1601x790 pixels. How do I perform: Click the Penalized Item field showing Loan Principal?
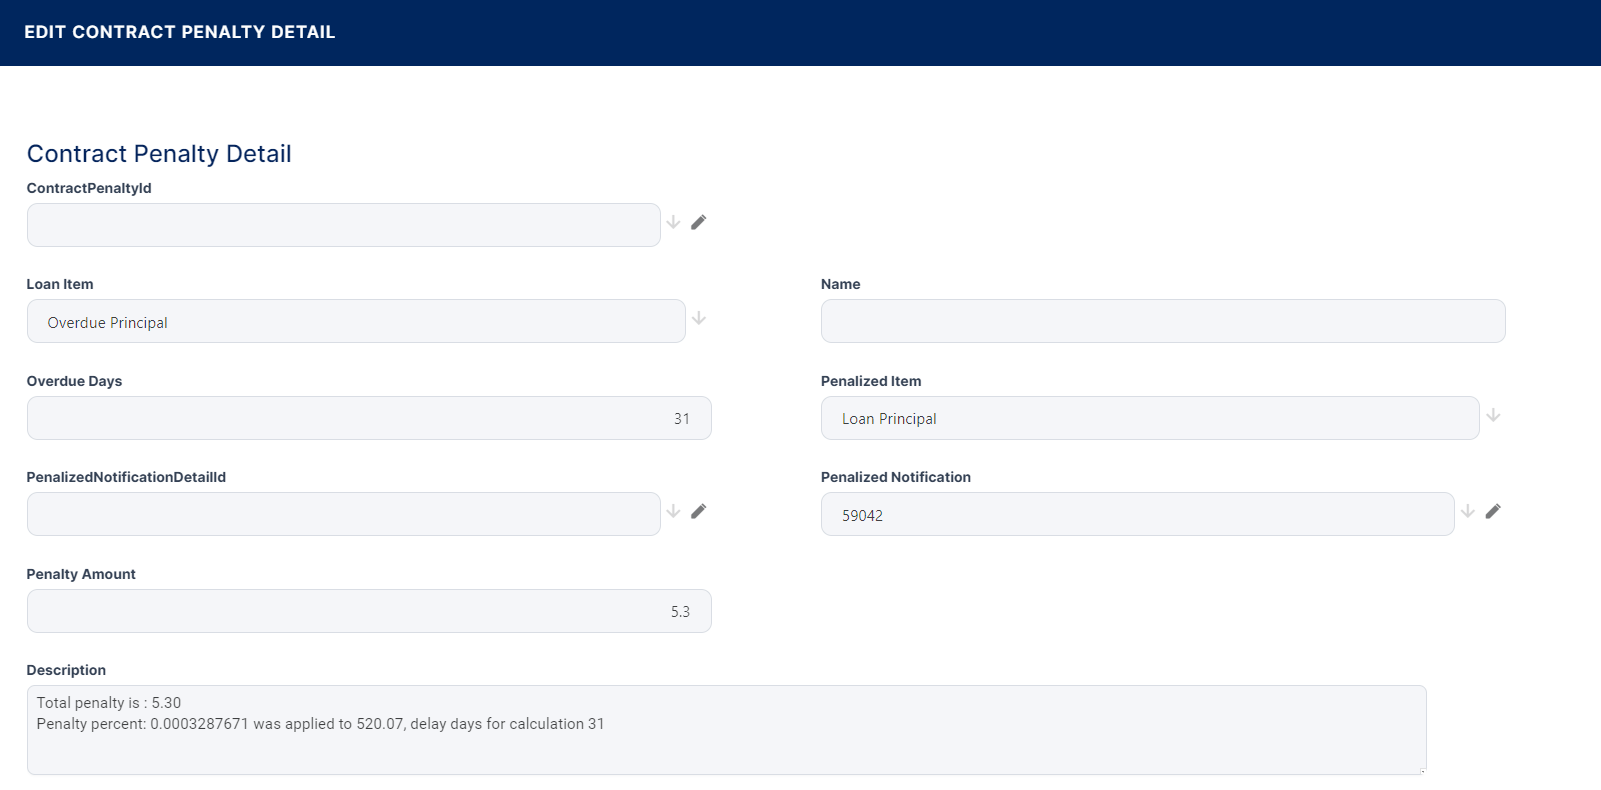point(1149,418)
